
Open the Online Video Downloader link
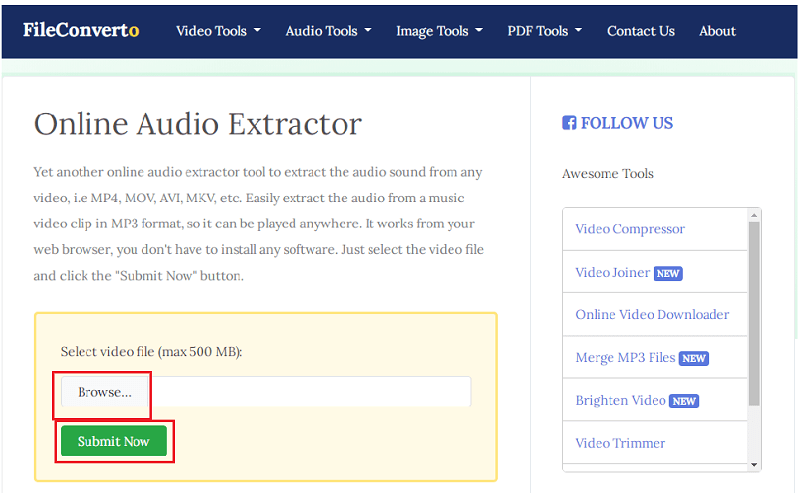pos(652,314)
